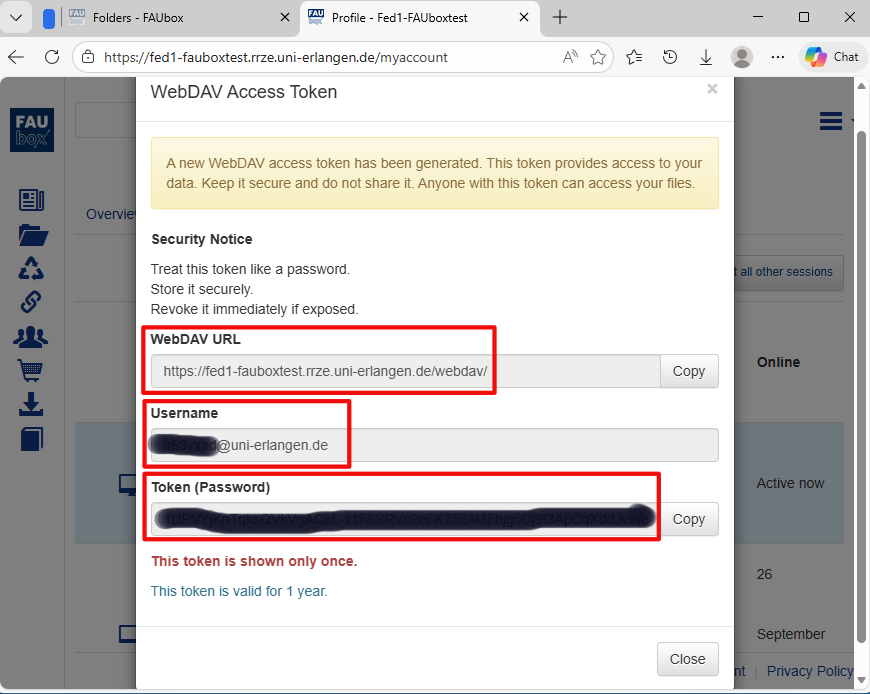
Task: Copy the Token password
Action: [689, 519]
